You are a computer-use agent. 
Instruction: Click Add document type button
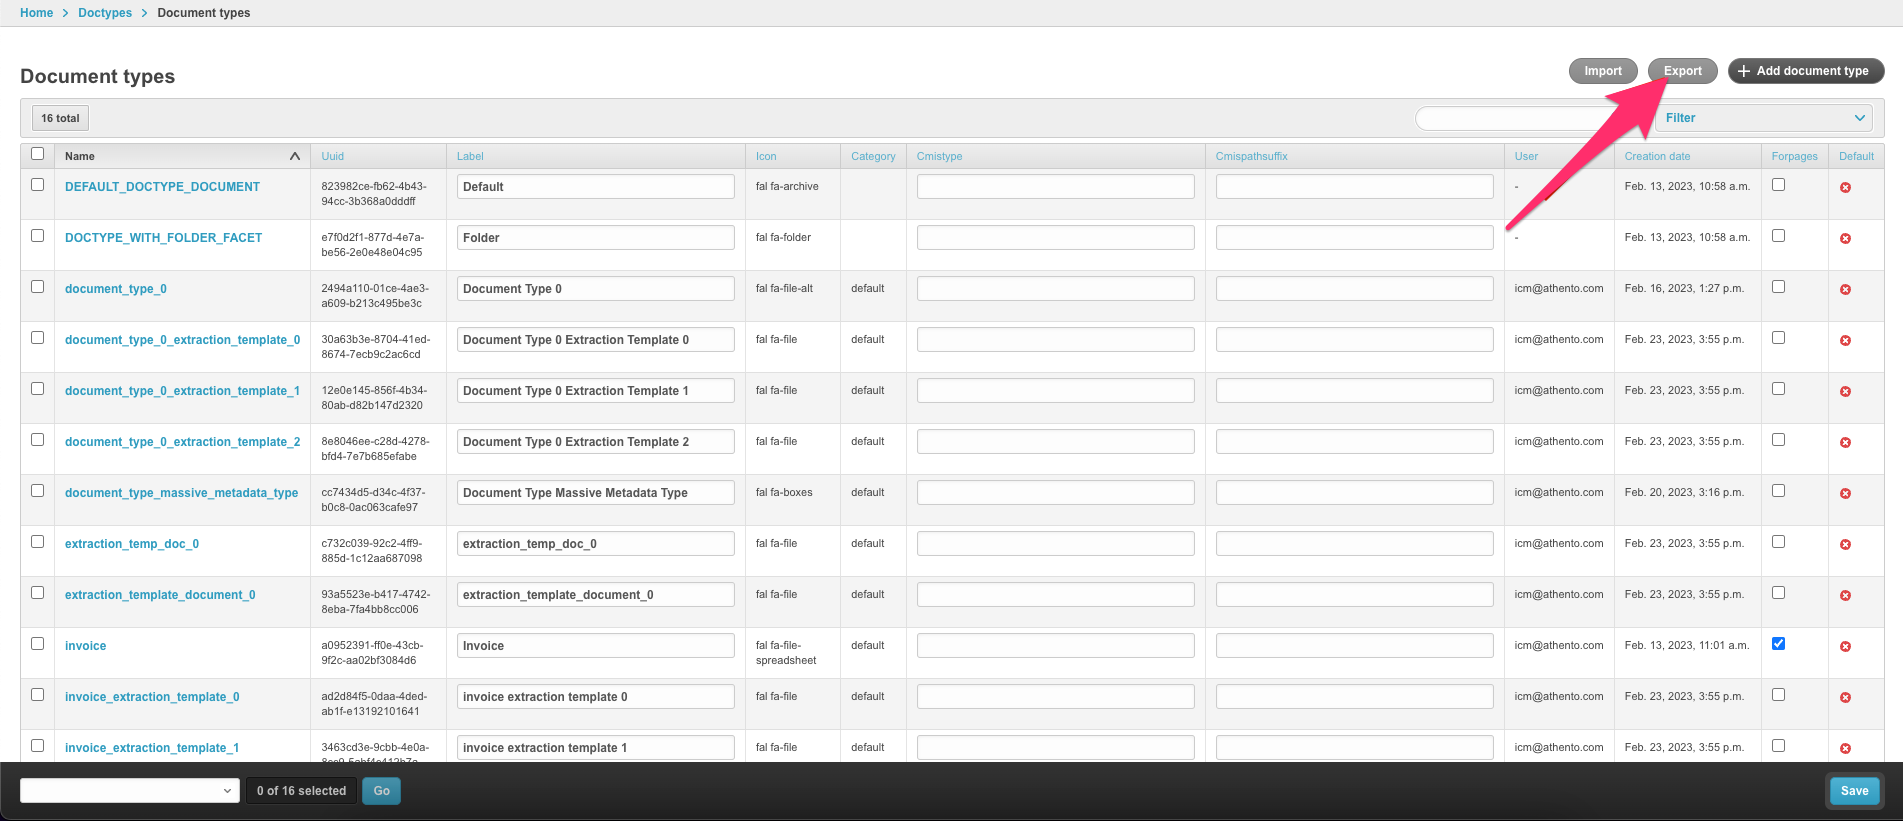[1805, 71]
